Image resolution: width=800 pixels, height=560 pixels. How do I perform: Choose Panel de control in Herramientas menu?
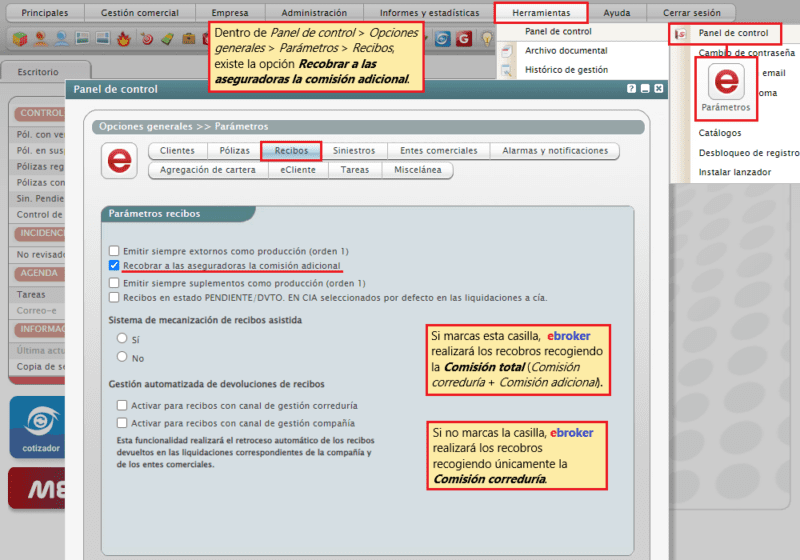(559, 32)
